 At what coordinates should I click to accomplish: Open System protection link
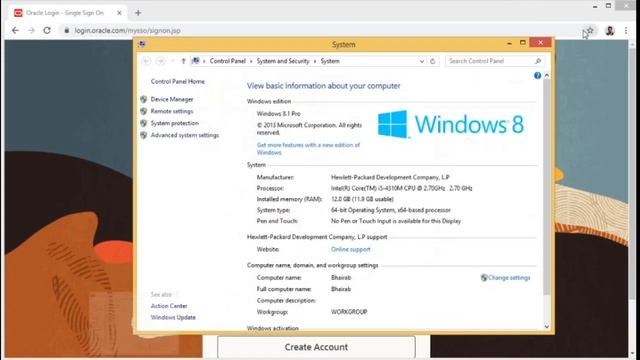(175, 123)
